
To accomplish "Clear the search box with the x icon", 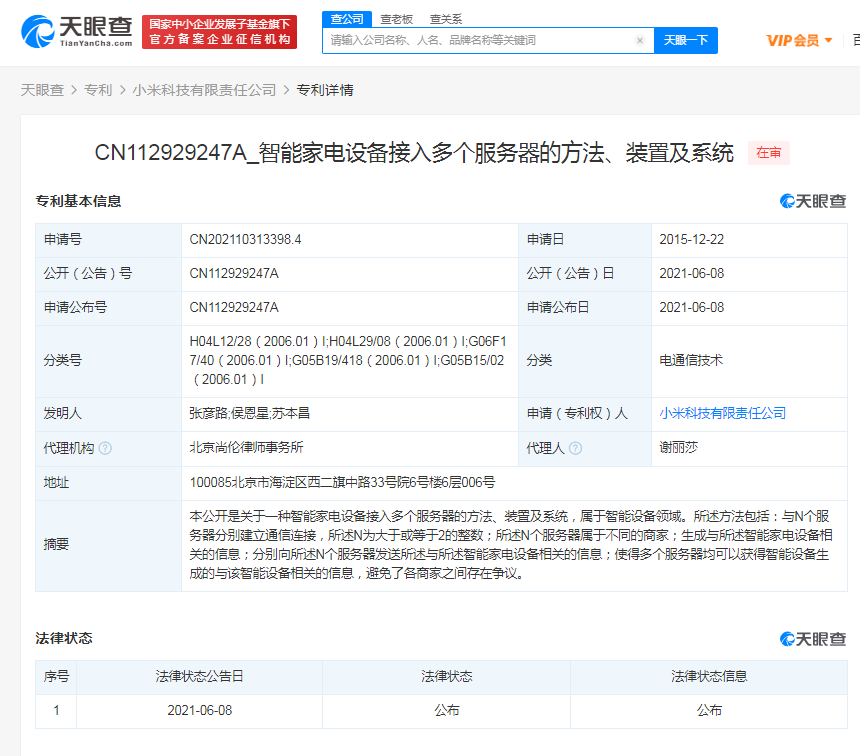I will (640, 40).
